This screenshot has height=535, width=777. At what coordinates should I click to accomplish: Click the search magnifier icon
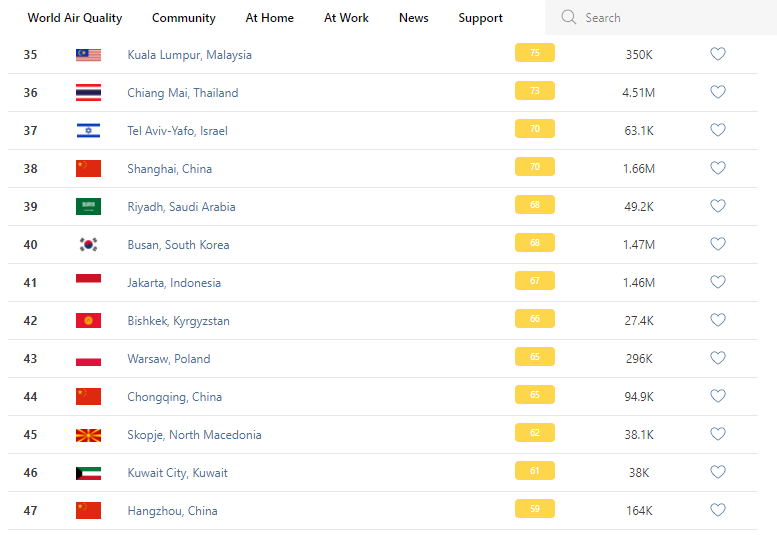coord(569,18)
